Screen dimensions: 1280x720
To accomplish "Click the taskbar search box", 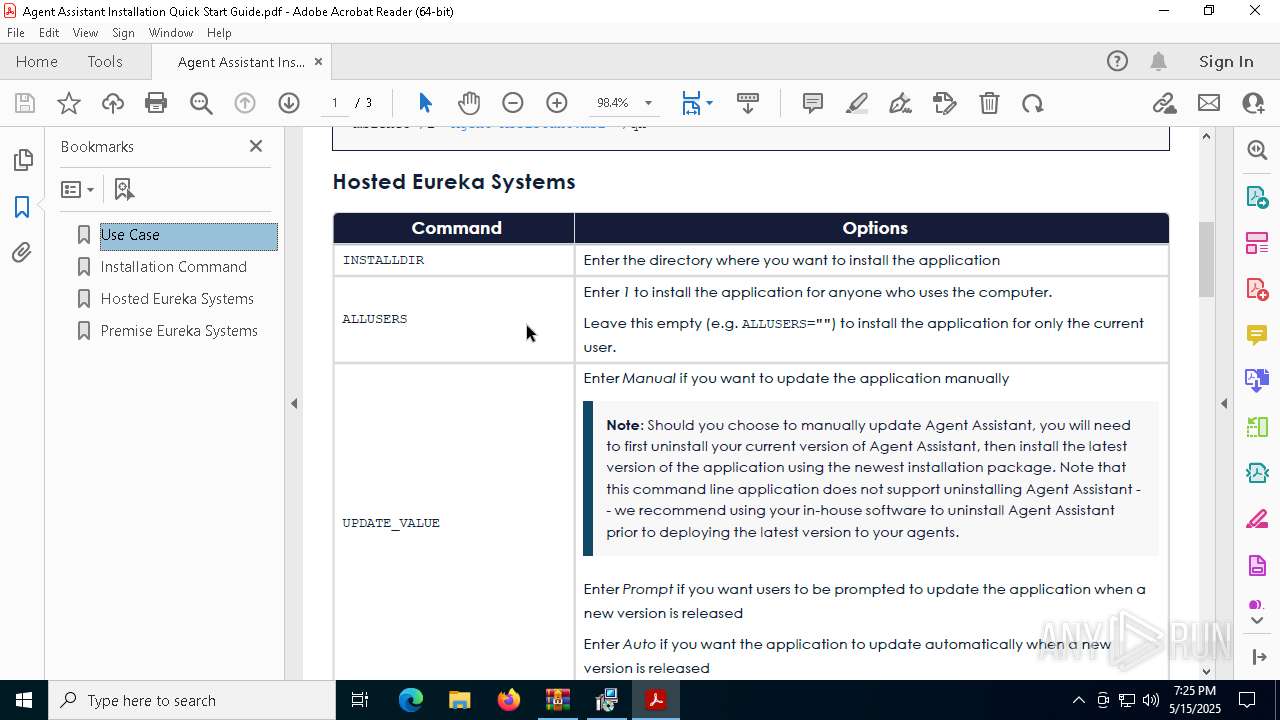I will 191,700.
